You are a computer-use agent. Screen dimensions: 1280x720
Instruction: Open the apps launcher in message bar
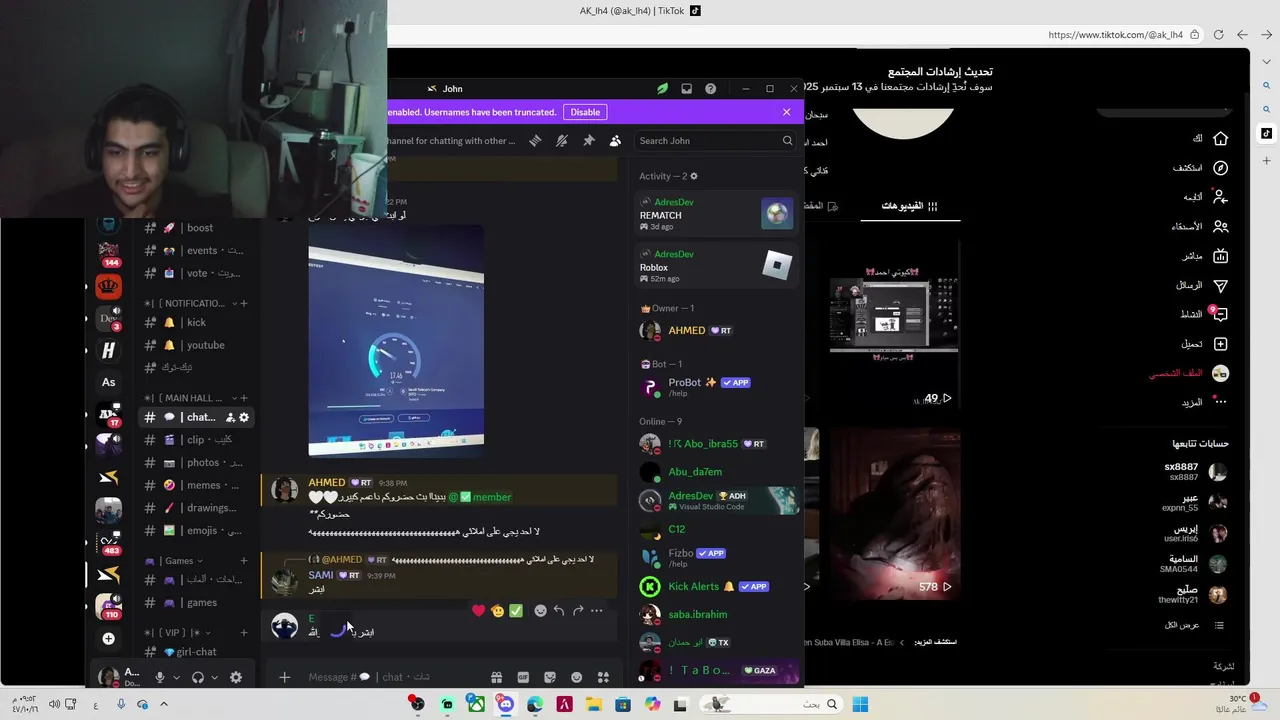[x=603, y=677]
